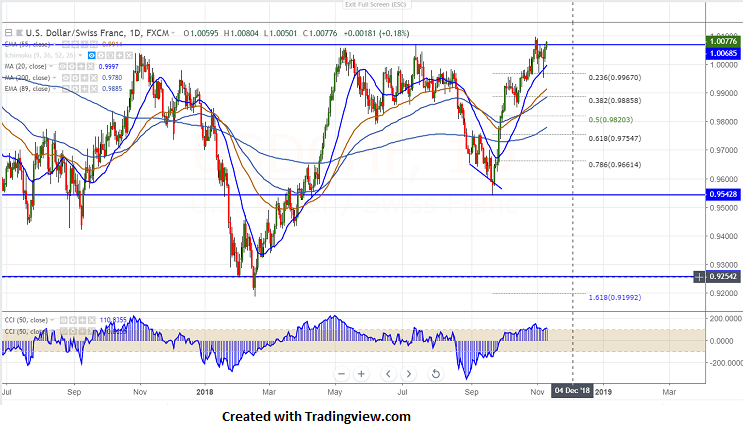Select the 0.92542 crosshair price label
Screen dimensions: 743x428
pos(723,276)
